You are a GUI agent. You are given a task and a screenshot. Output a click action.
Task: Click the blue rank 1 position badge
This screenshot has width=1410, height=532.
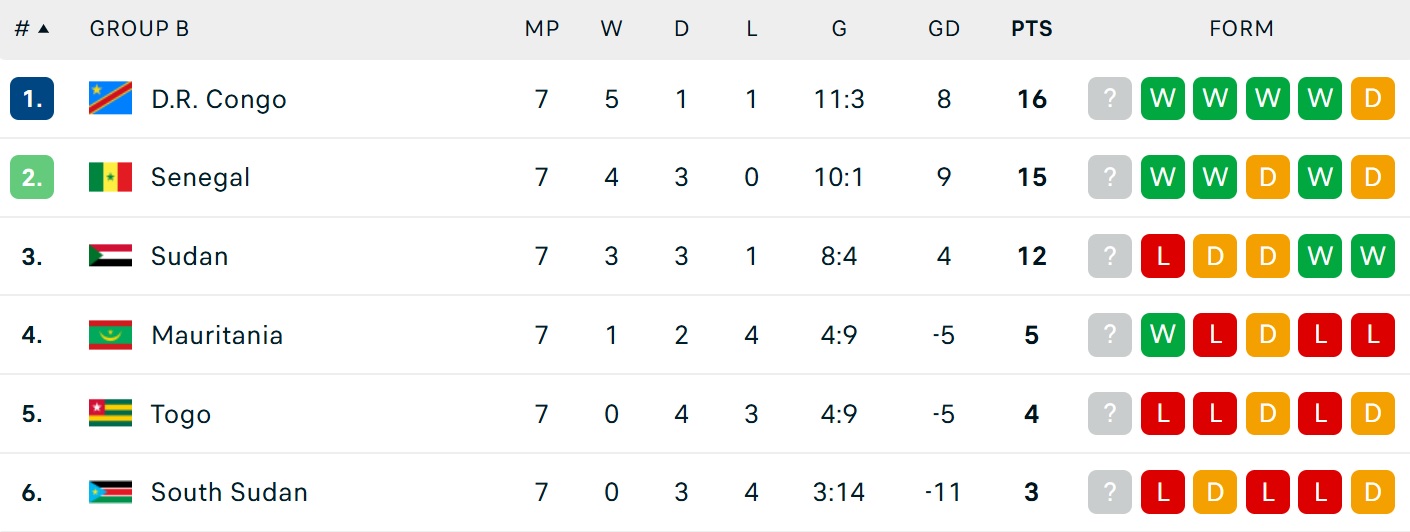32,99
